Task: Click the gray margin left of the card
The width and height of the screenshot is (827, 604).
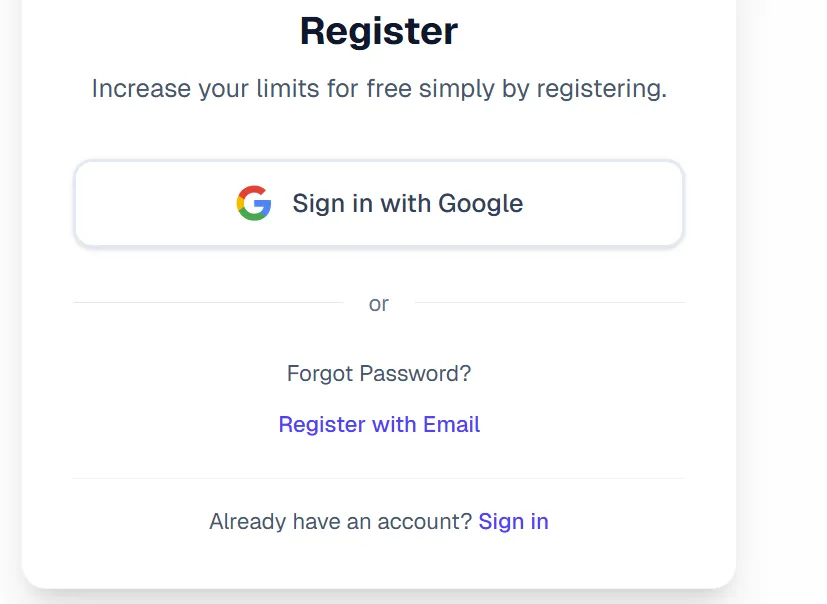Action: (x=10, y=300)
